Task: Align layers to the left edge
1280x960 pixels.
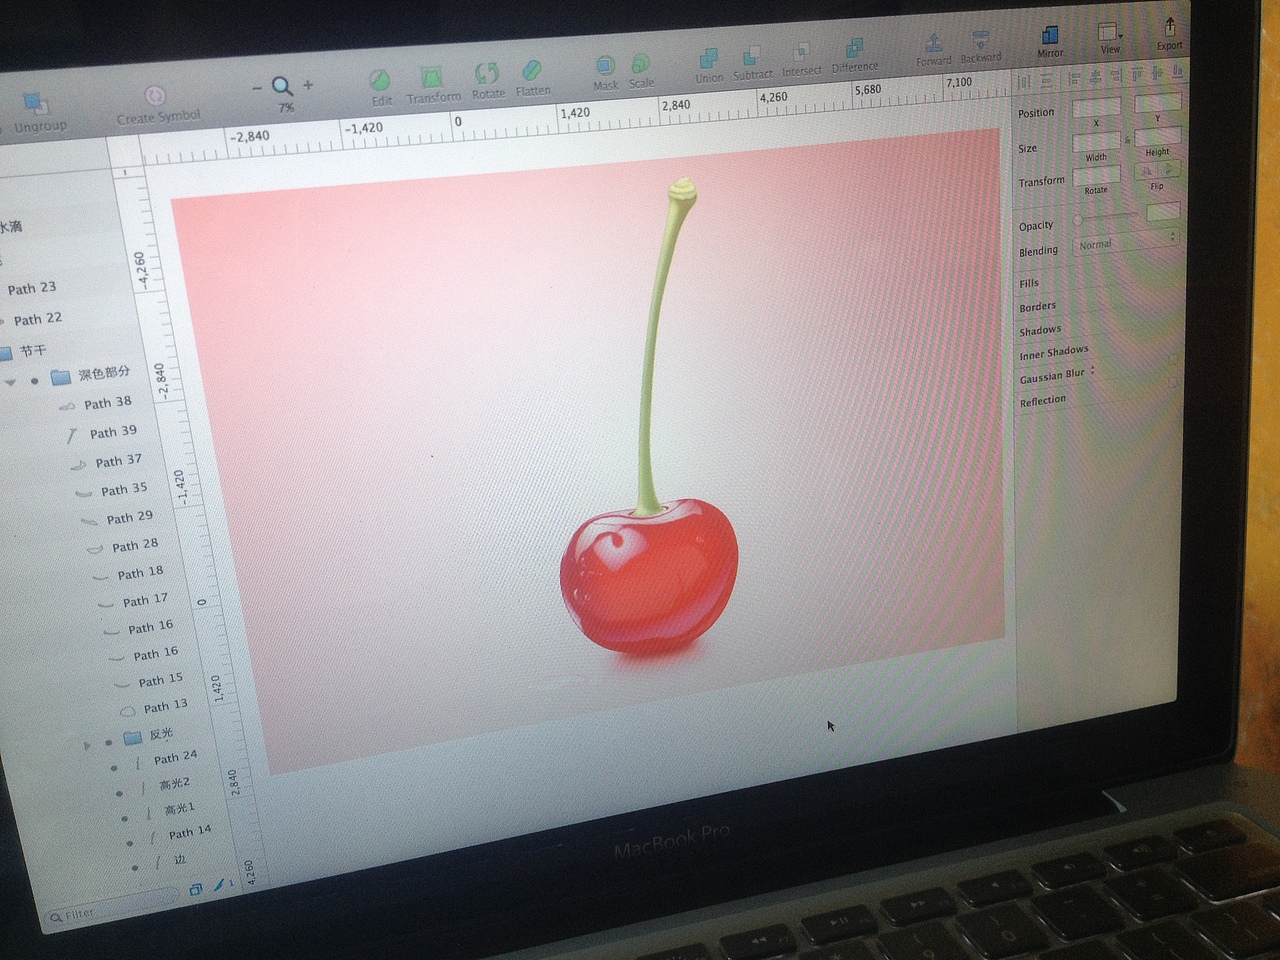Action: point(1073,78)
